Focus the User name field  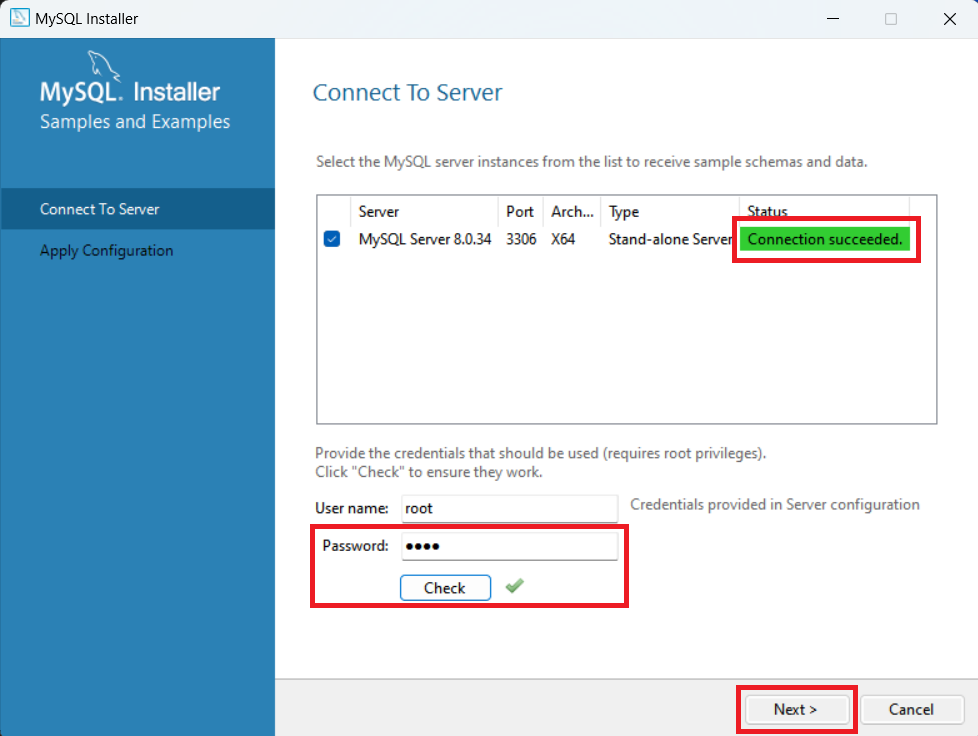[510, 508]
